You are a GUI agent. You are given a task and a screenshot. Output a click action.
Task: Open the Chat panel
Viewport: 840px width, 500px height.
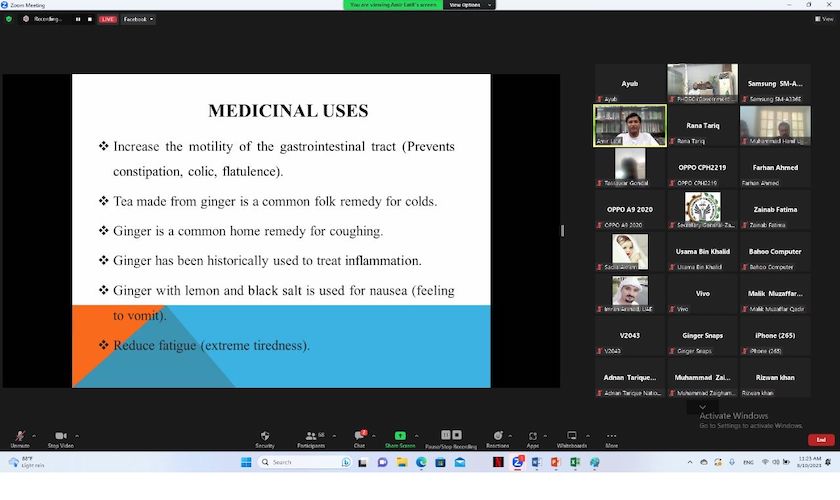coord(359,438)
